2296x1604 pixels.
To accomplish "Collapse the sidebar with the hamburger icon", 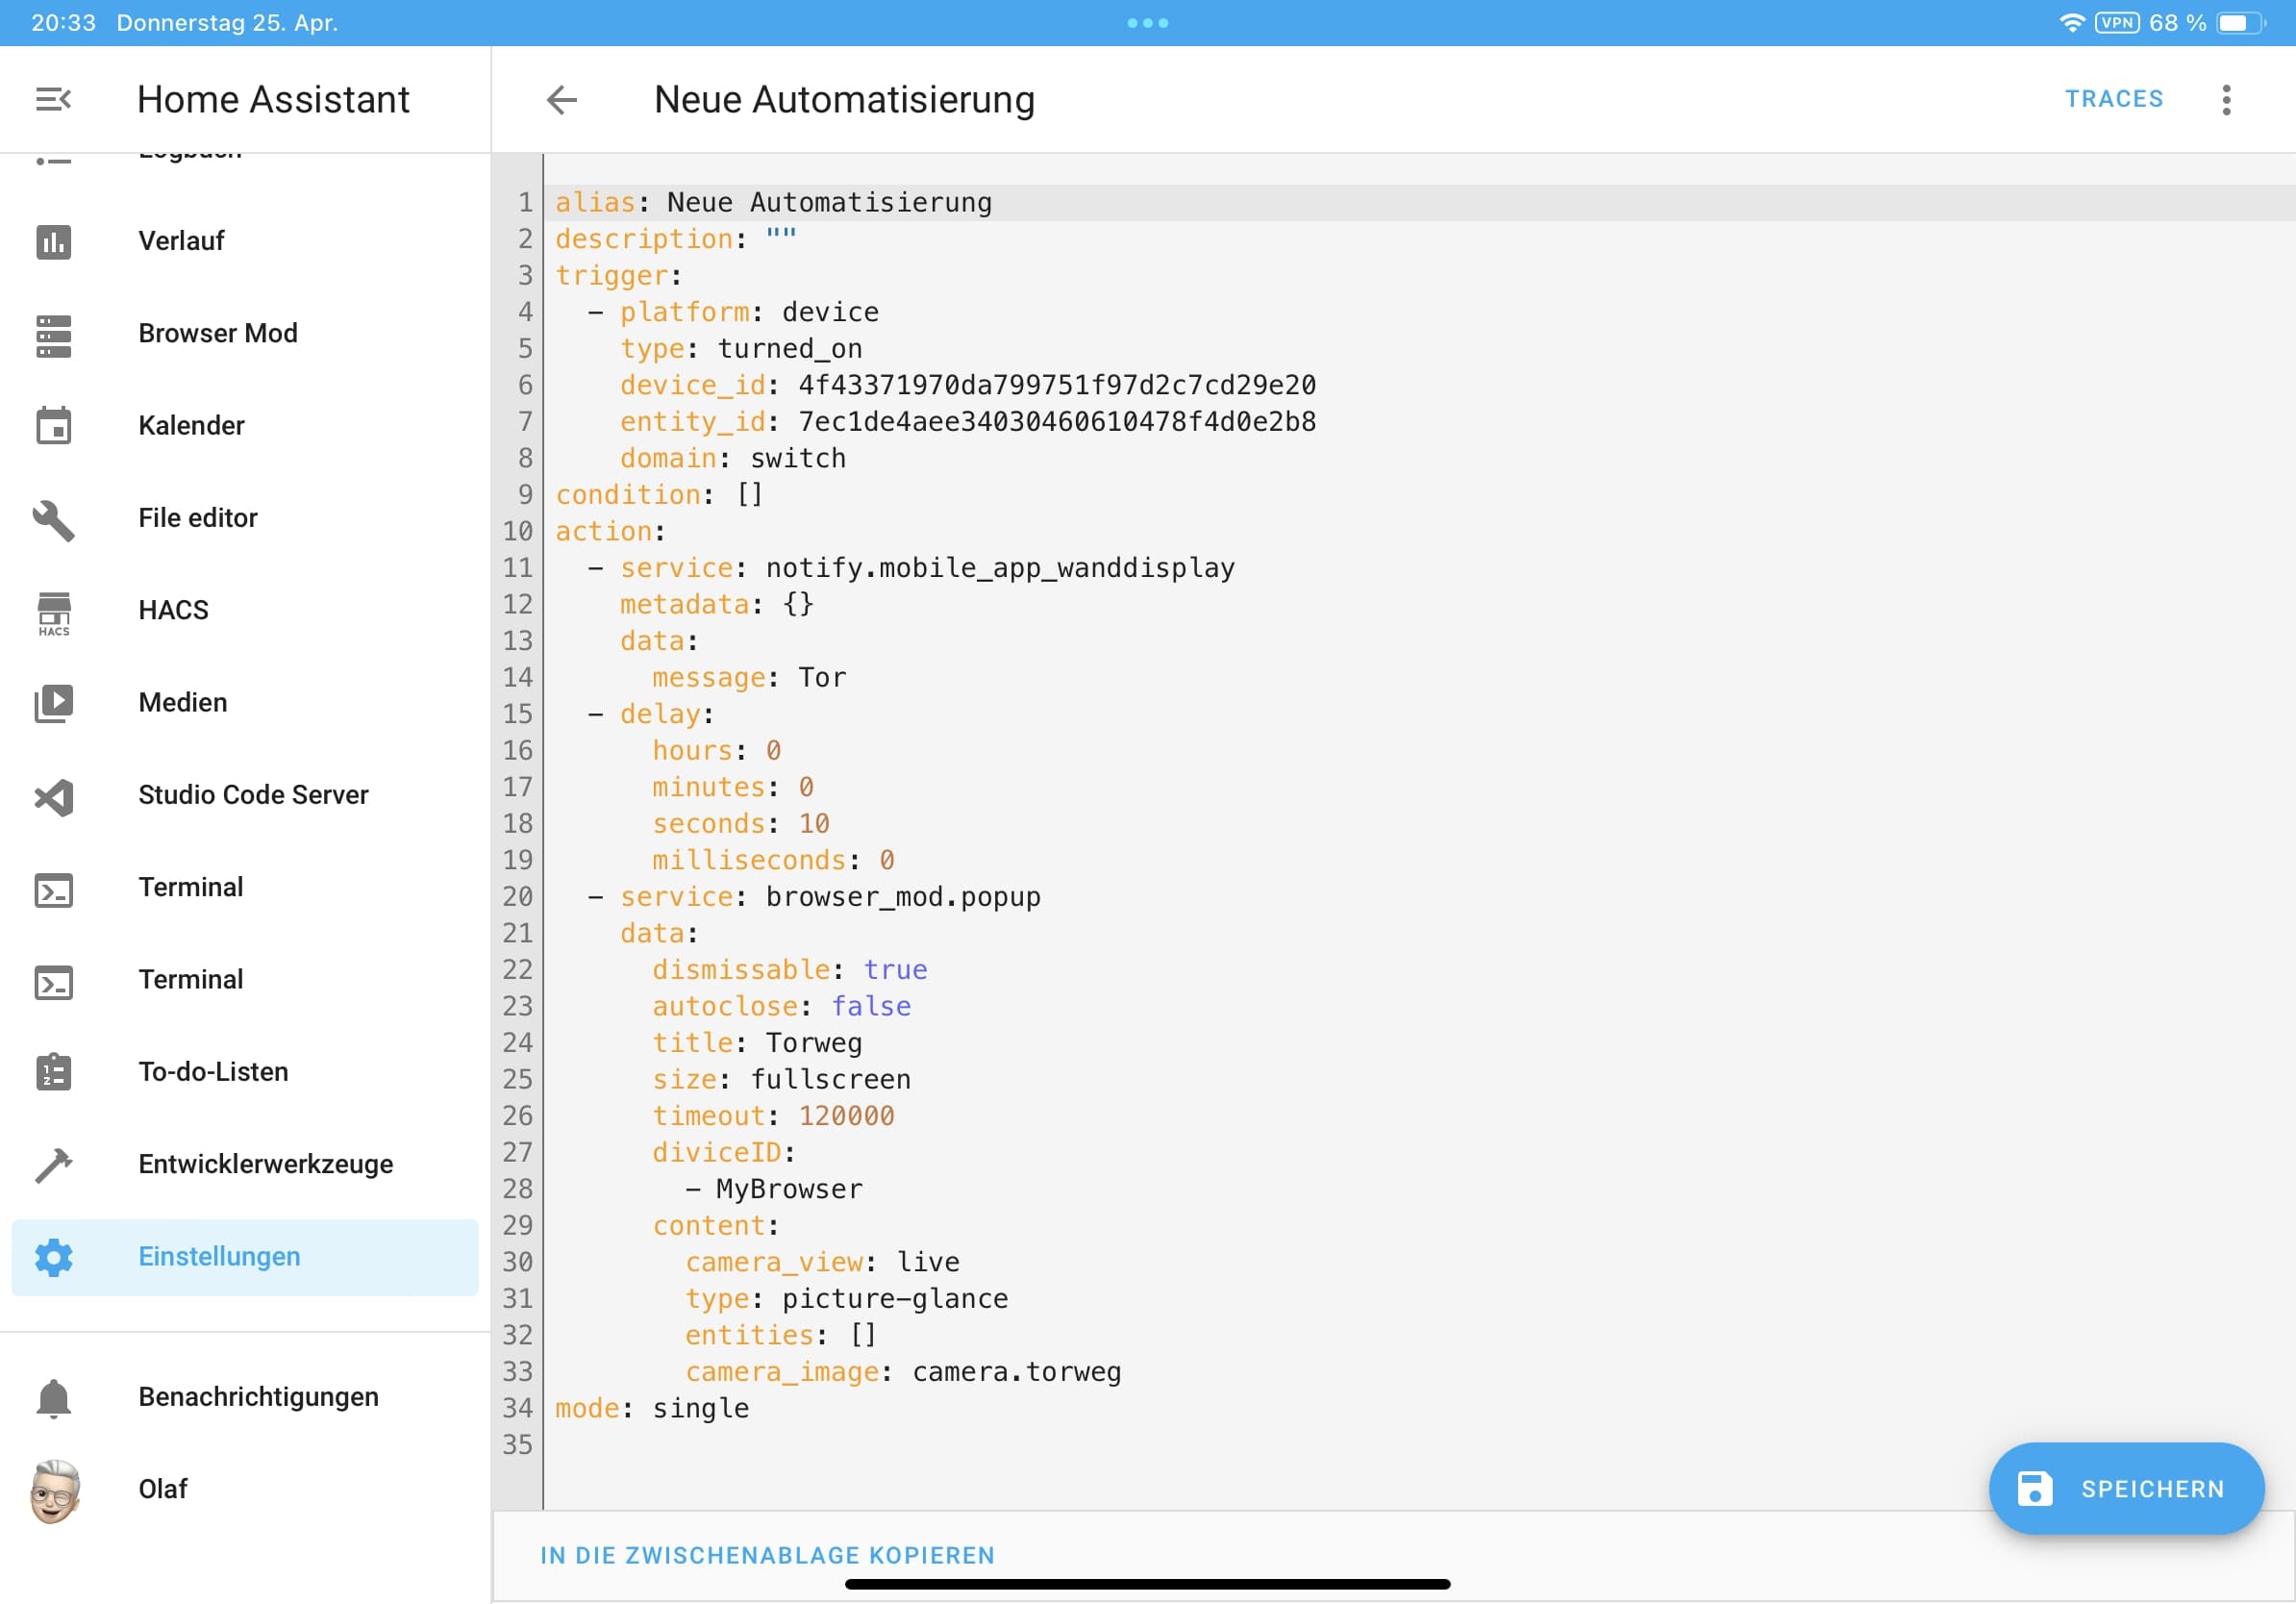I will point(53,99).
